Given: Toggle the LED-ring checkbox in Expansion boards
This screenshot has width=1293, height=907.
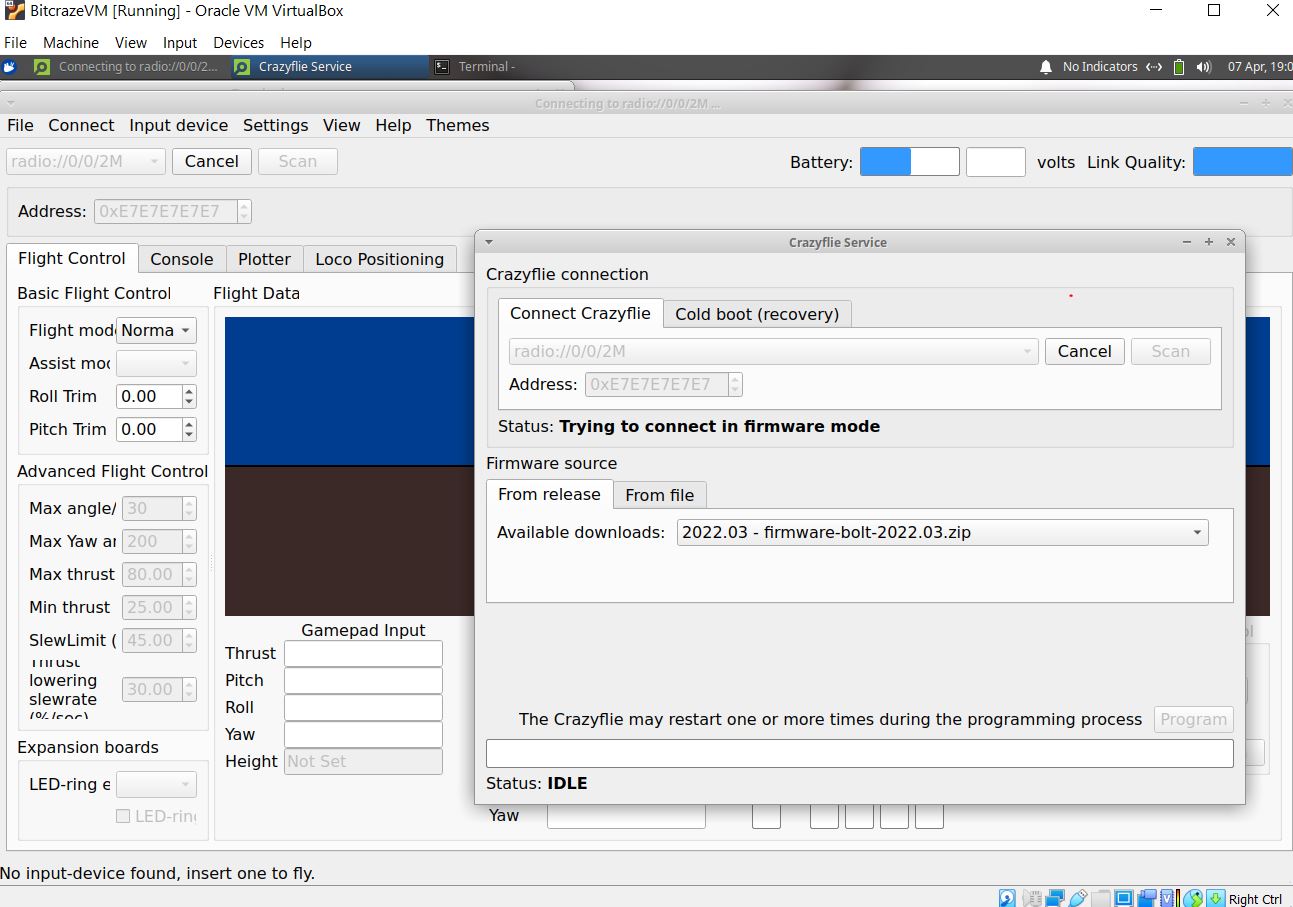Looking at the screenshot, I should (123, 816).
